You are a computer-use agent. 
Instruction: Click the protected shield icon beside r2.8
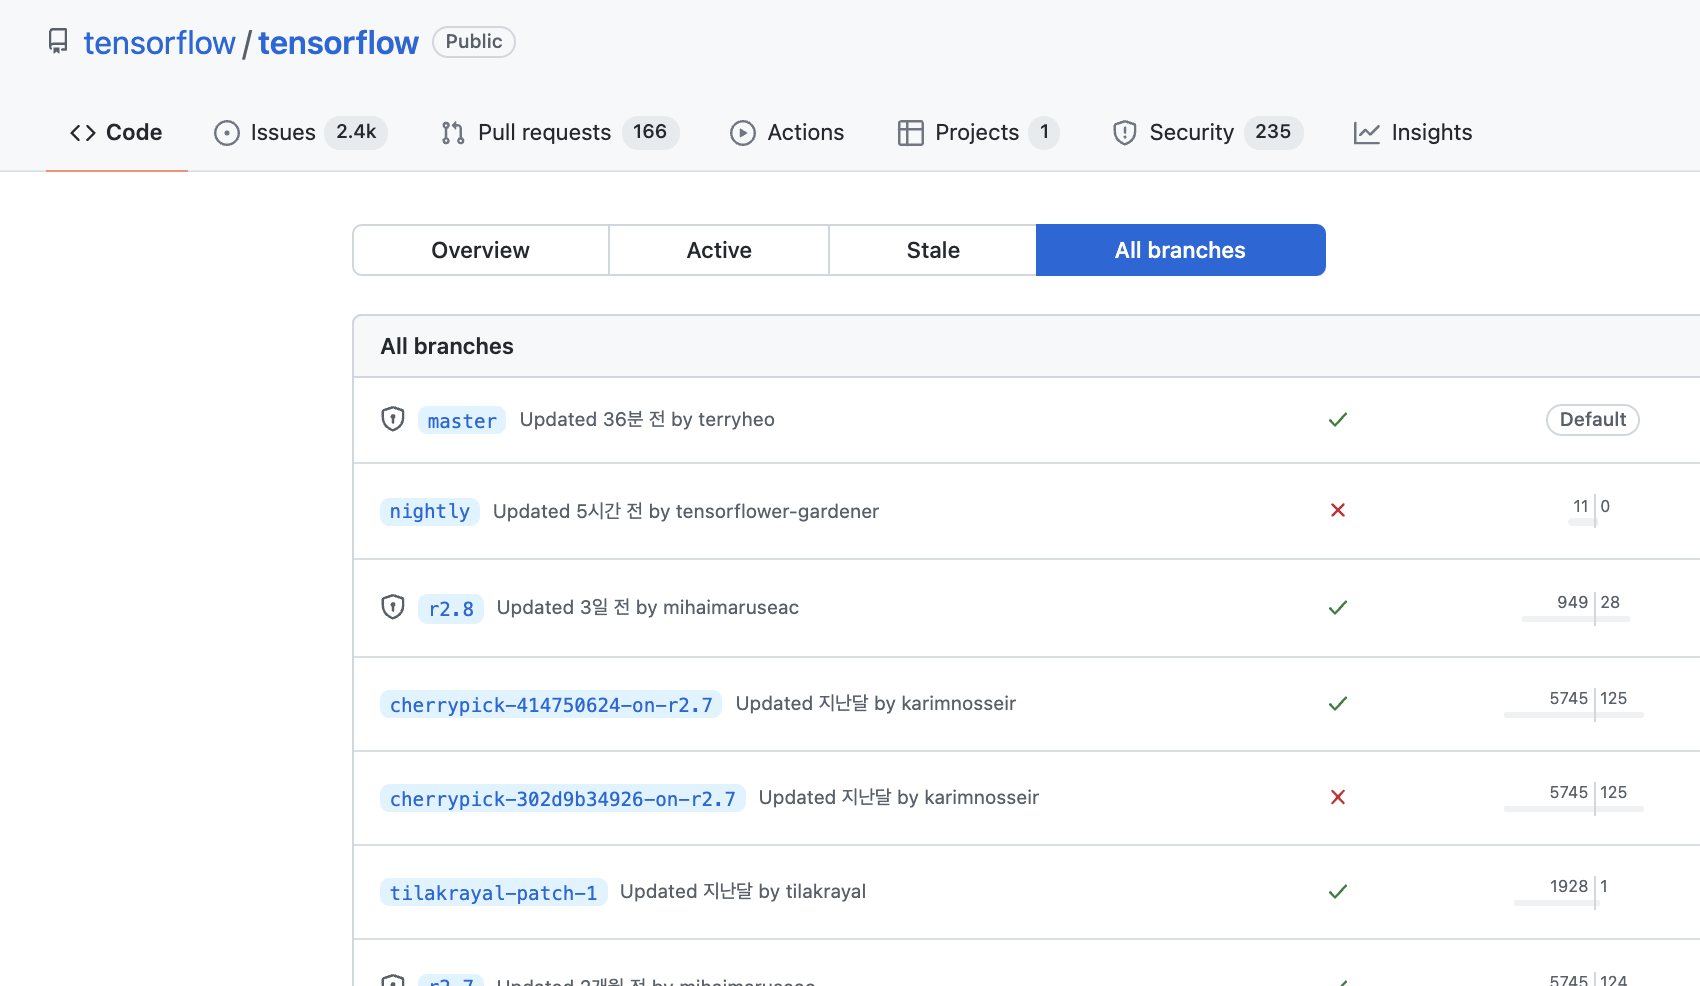click(393, 607)
